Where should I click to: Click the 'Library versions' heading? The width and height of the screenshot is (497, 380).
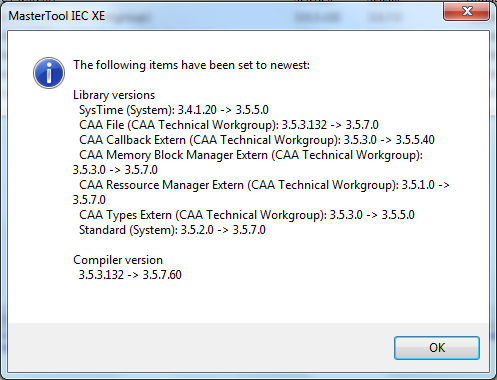(x=114, y=95)
